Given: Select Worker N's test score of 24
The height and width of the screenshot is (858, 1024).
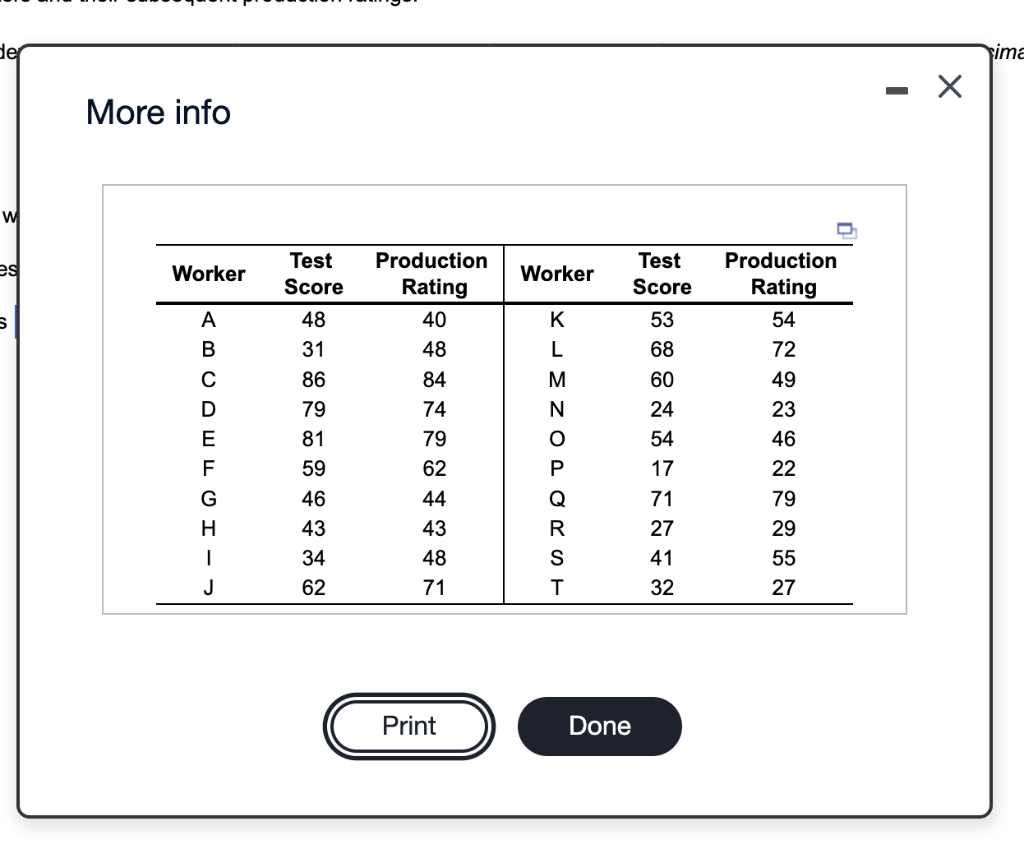Looking at the screenshot, I should coord(660,409).
